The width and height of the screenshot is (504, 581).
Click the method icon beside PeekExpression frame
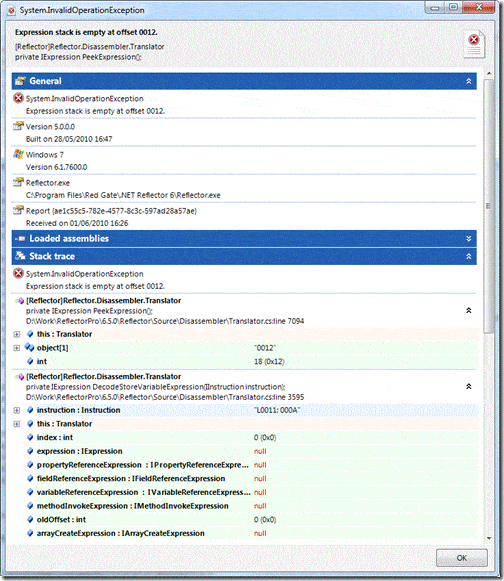coord(19,301)
